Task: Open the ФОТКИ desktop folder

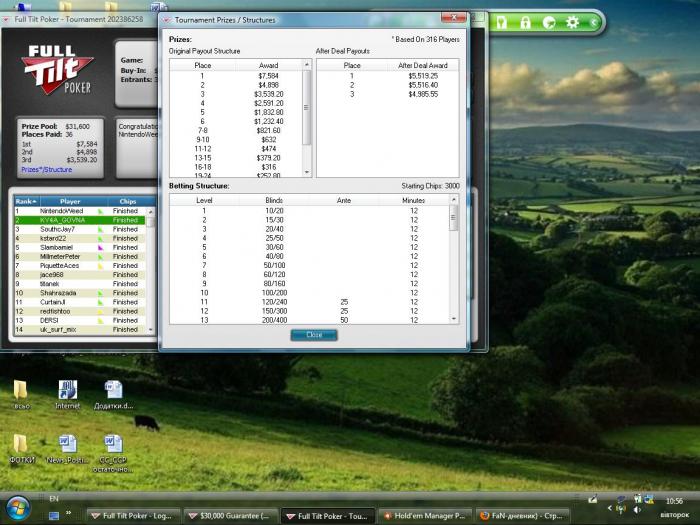Action: (x=21, y=449)
